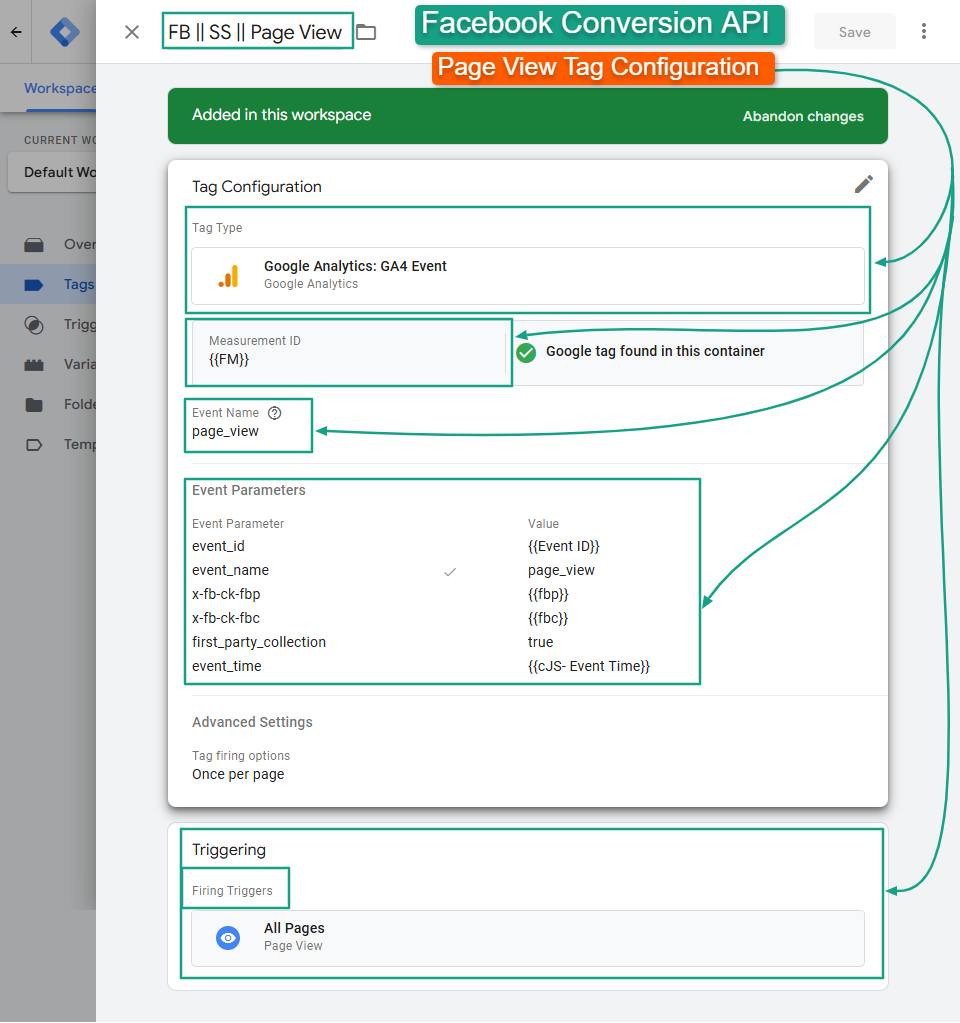This screenshot has width=960, height=1023.
Task: Click the page_view event name value
Action: point(225,431)
